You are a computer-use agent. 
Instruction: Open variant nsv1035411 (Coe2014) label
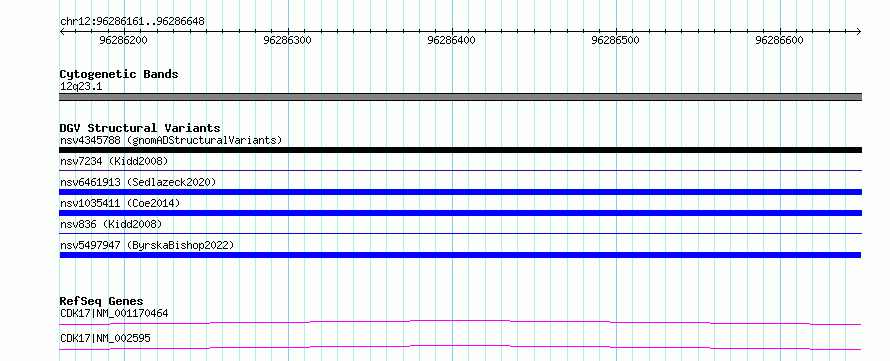point(120,203)
